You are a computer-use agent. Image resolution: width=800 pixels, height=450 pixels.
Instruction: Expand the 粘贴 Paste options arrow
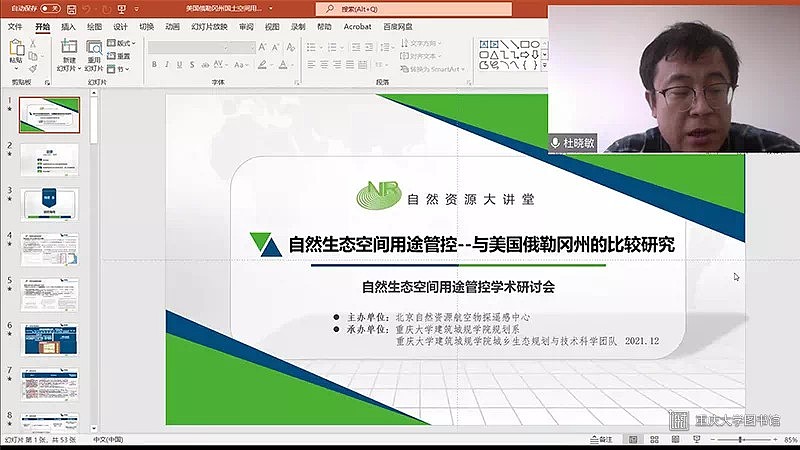click(16, 68)
